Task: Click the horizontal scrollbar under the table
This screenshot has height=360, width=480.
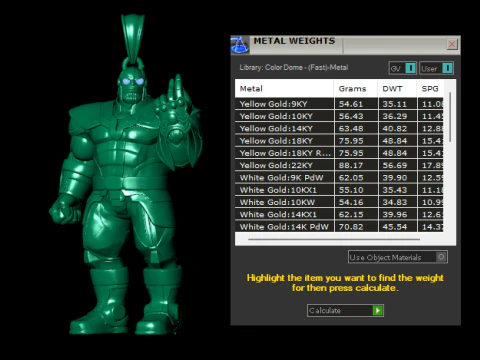Action: click(x=334, y=239)
